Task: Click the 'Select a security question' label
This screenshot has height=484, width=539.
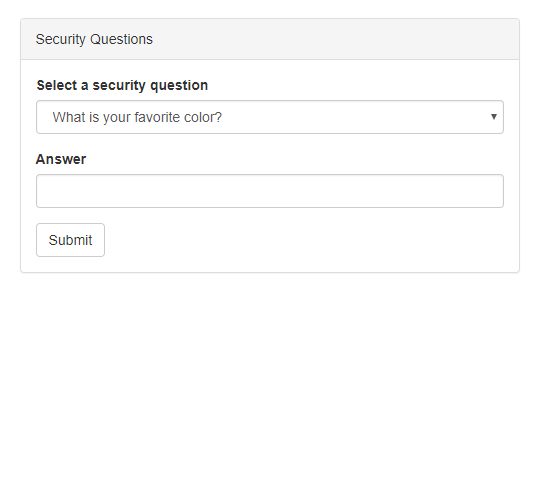Action: [x=122, y=85]
